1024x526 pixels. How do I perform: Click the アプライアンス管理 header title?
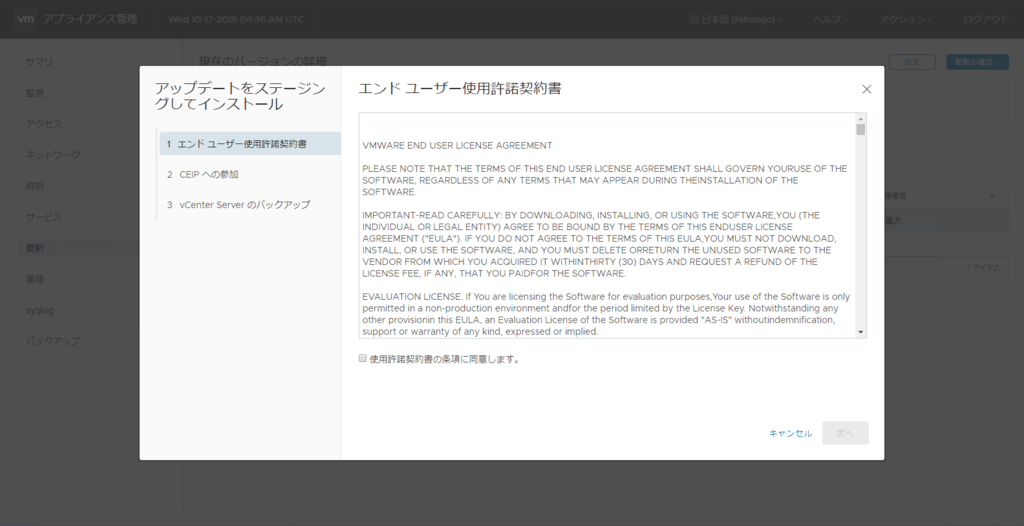(x=90, y=19)
